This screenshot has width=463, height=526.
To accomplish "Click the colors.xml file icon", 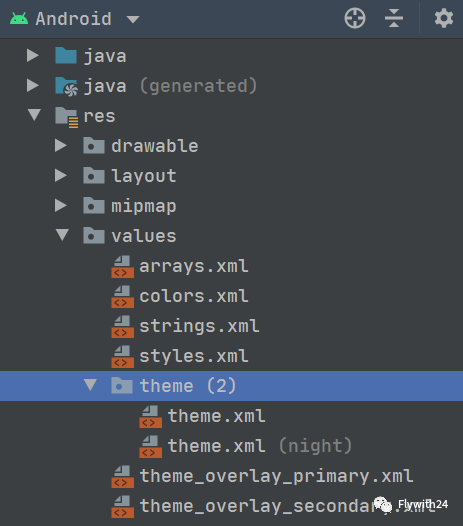I will 122,297.
